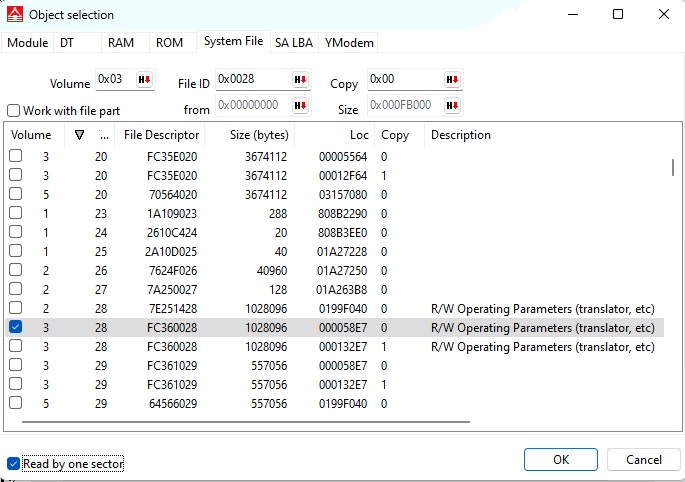Check the FC361029 row with Loc 000132E7
The image size is (685, 482).
(16, 384)
